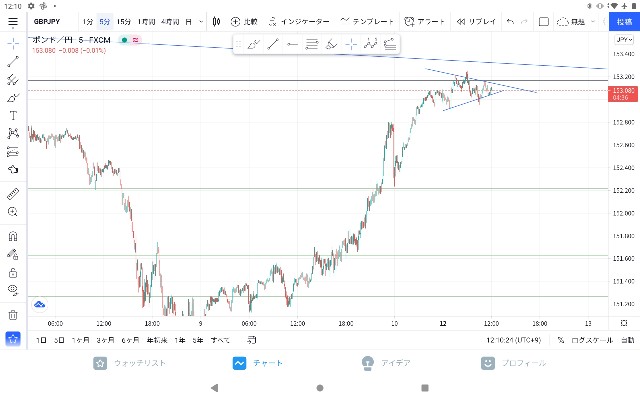
Task: Toggle the favorites star toolbar button
Action: tap(13, 339)
